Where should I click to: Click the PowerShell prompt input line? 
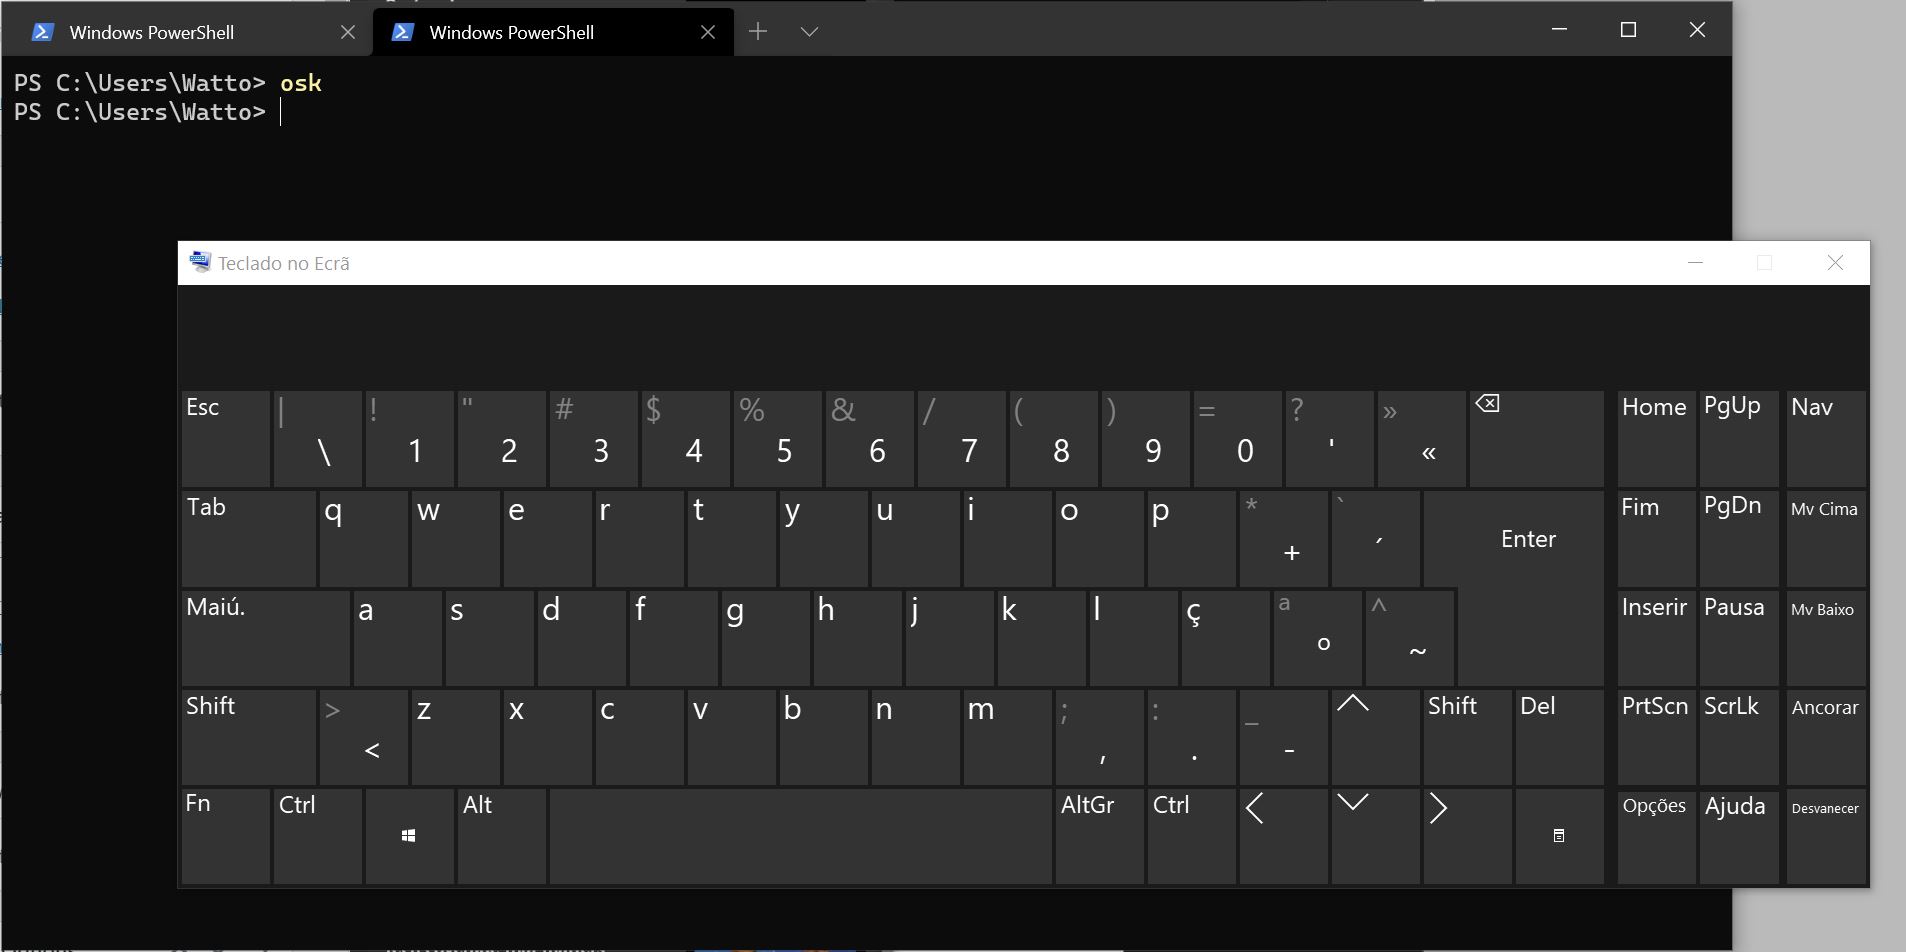point(866,112)
